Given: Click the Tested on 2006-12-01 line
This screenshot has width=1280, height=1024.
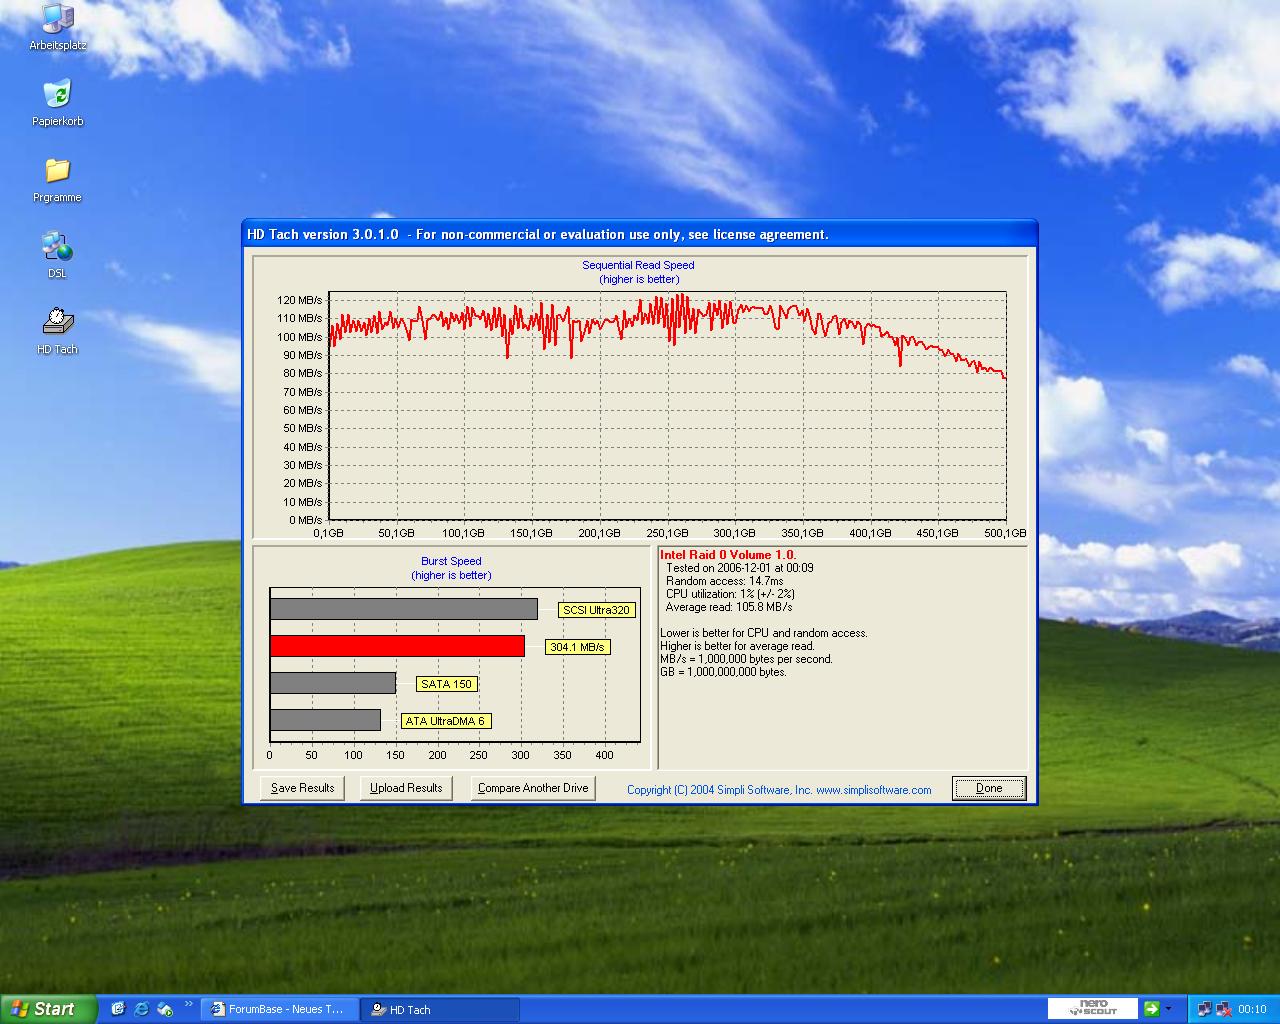Looking at the screenshot, I should [740, 568].
